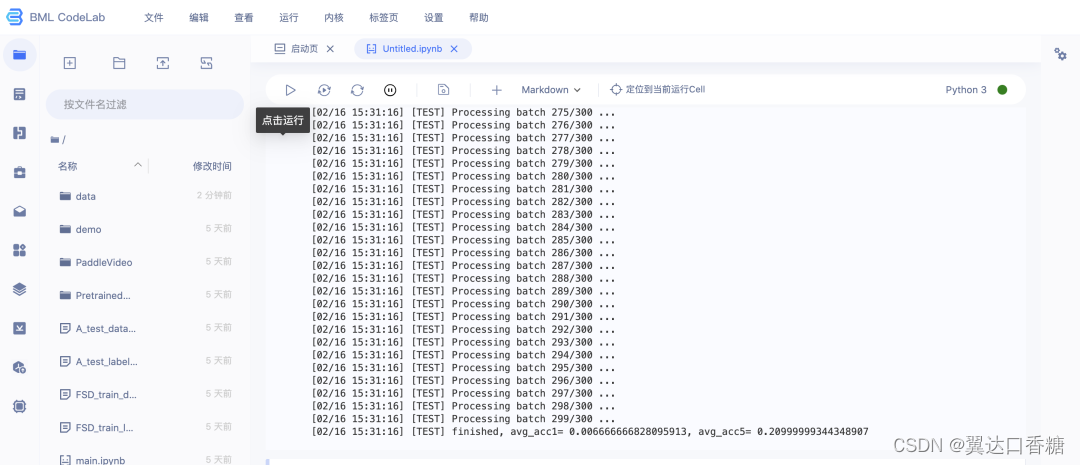The image size is (1080, 465).
Task: Click the third left sidebar icon
Action: pyautogui.click(x=19, y=134)
